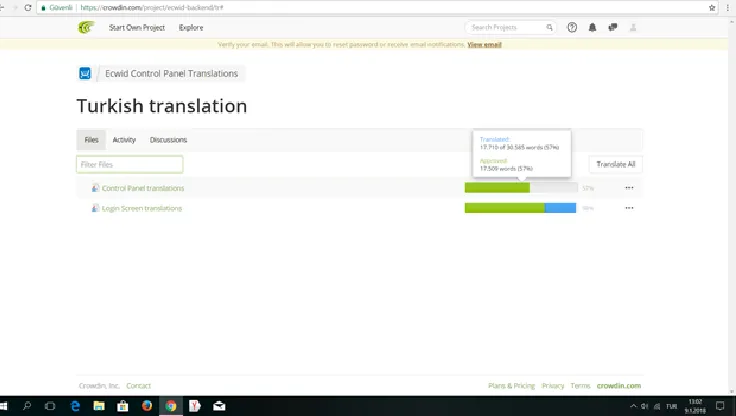Click the browser address bar URL
Screen dimensions: 736x416
pos(152,8)
